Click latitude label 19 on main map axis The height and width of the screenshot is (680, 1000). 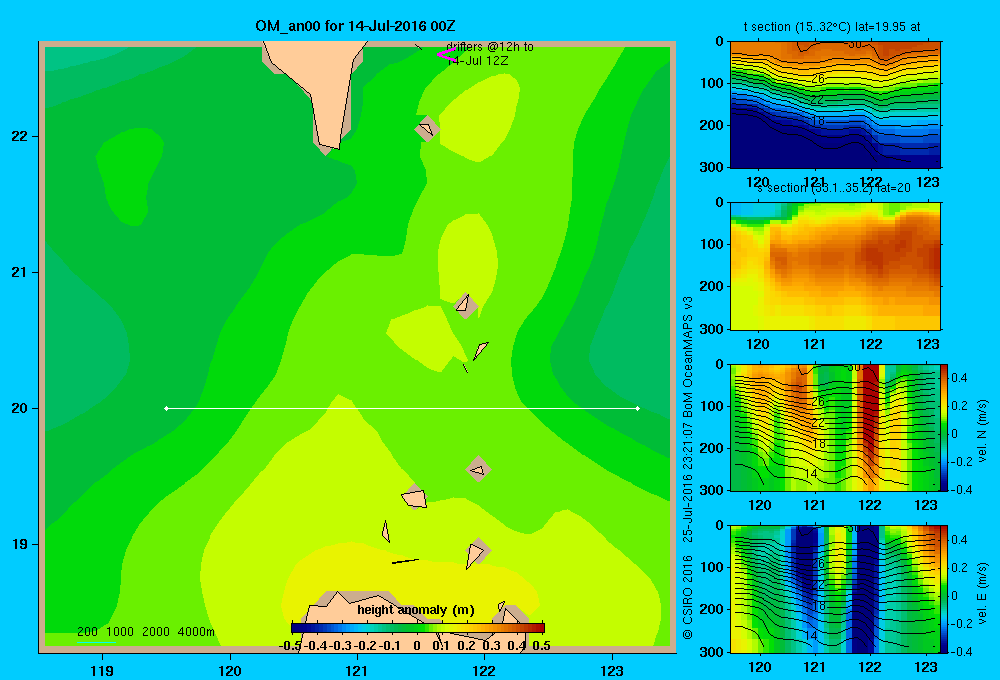point(20,544)
